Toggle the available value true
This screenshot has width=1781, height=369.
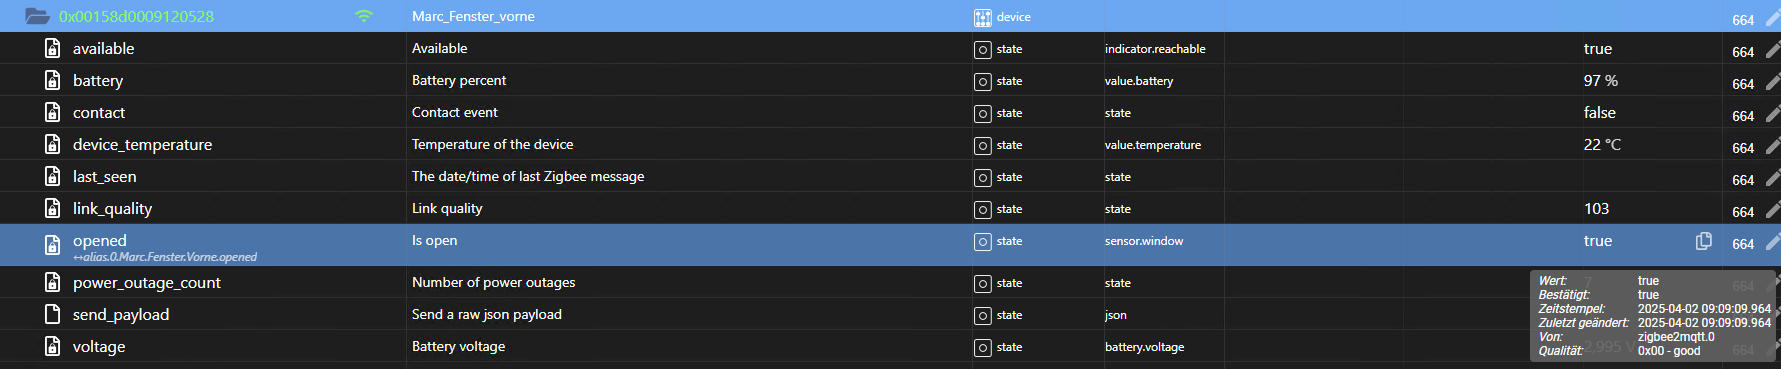pos(1597,48)
